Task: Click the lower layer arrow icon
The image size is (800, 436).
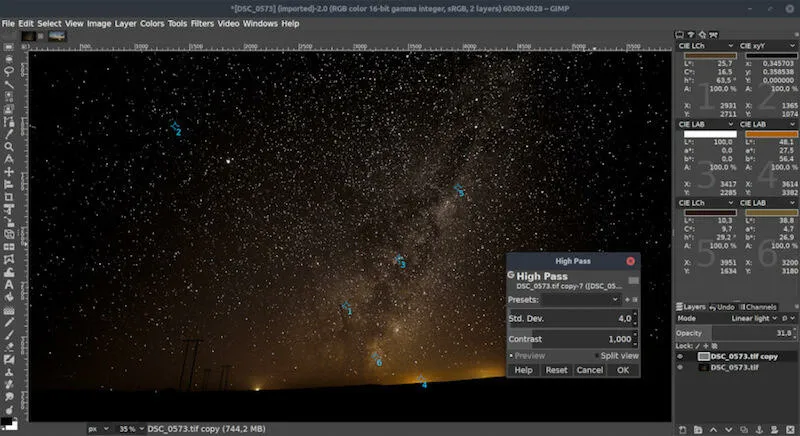Action: [727, 428]
